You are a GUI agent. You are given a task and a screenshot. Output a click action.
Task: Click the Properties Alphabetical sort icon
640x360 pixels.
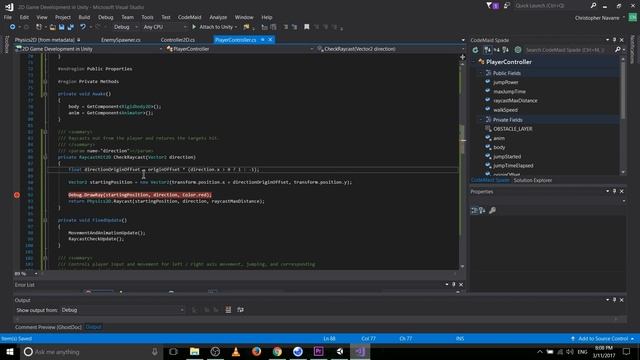482,210
